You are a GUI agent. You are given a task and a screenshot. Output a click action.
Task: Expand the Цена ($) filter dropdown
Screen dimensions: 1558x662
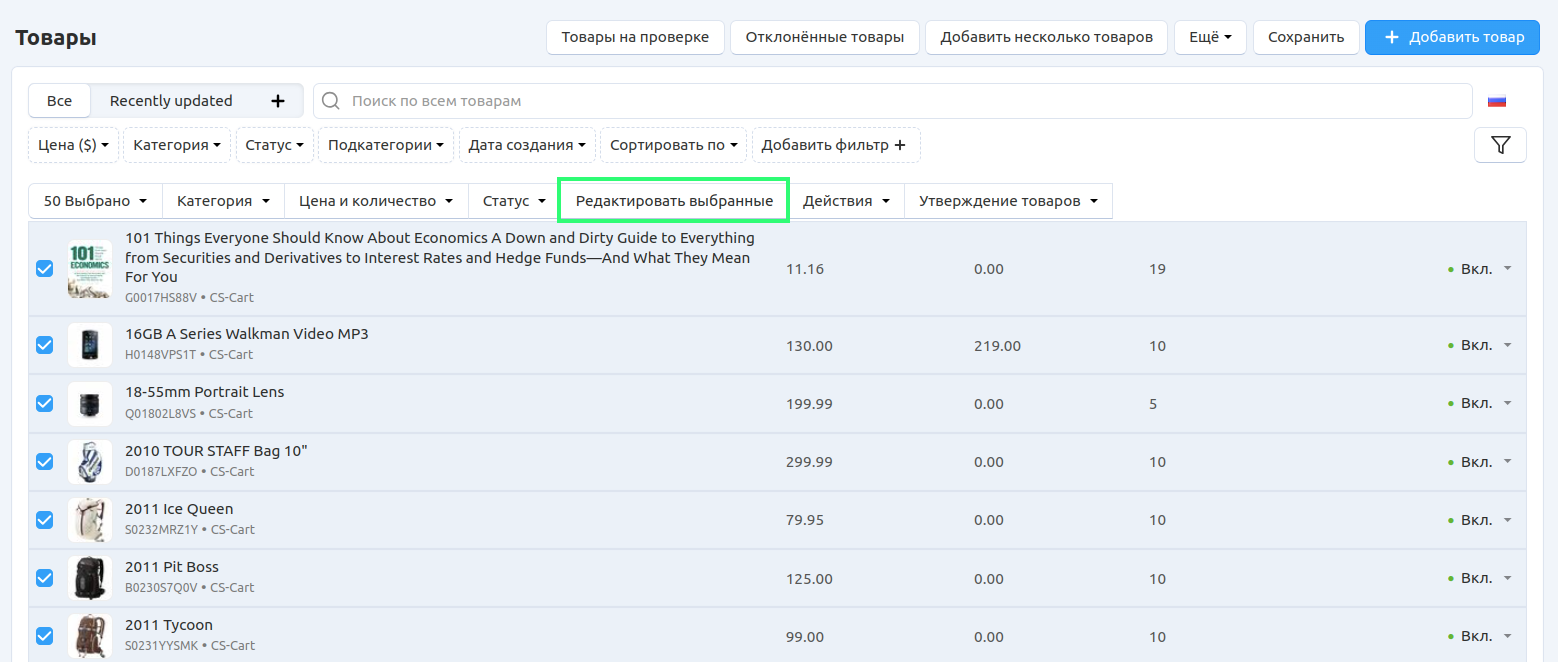[x=73, y=145]
